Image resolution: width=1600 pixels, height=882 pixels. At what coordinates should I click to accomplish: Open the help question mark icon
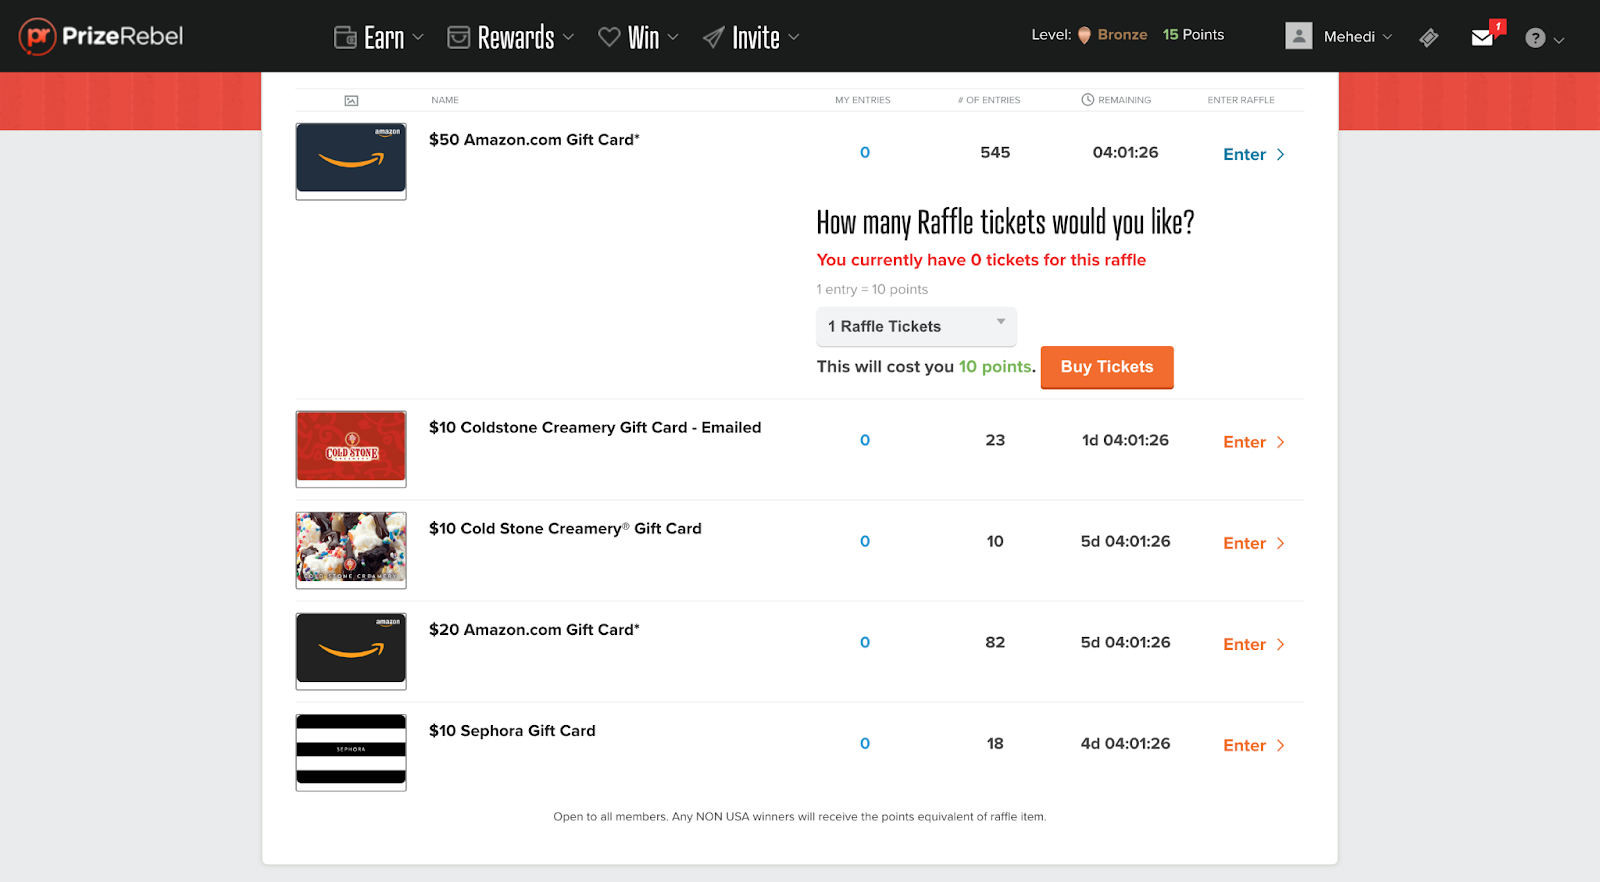coord(1535,38)
